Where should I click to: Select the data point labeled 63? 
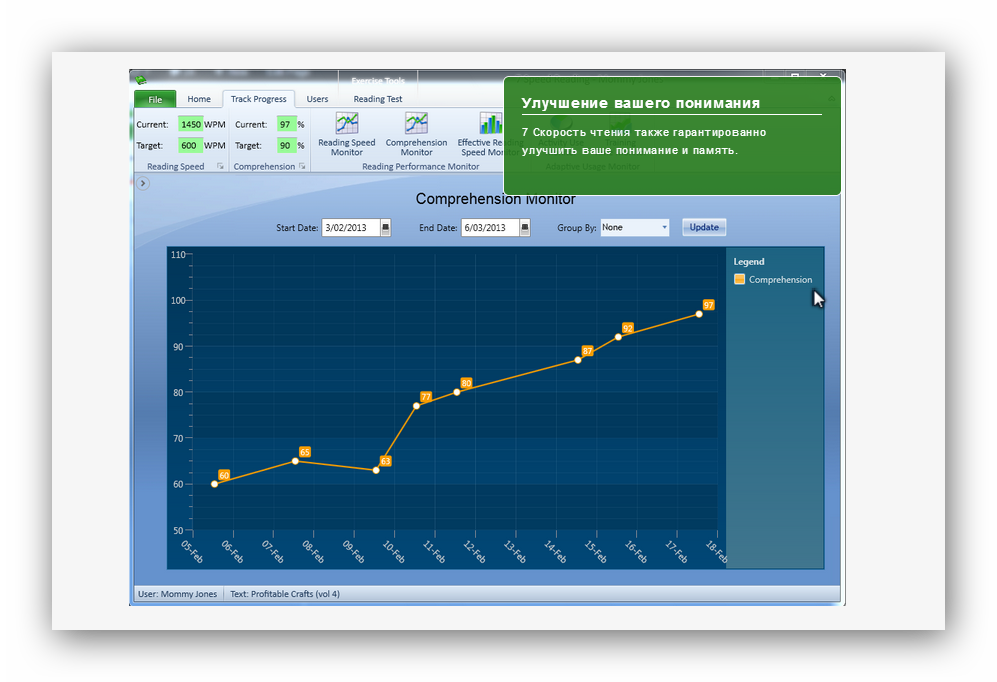[x=376, y=470]
